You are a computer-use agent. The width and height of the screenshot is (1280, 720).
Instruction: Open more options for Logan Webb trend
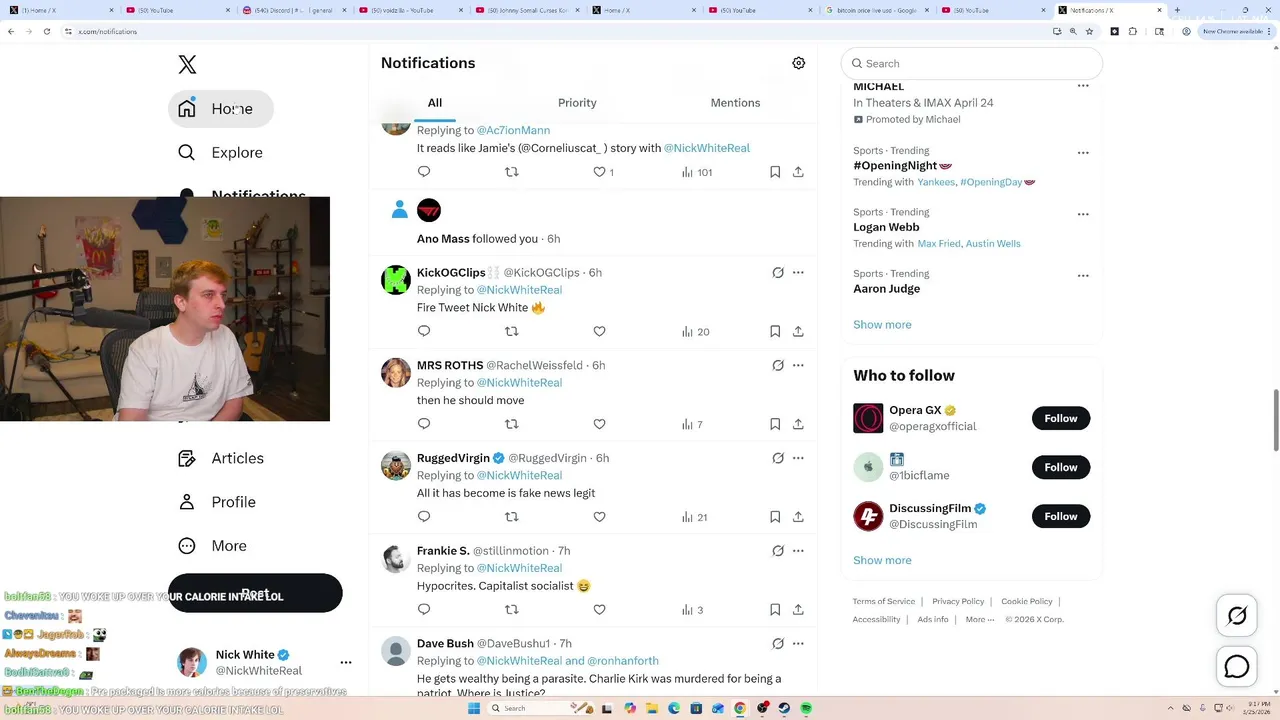[x=1083, y=214]
